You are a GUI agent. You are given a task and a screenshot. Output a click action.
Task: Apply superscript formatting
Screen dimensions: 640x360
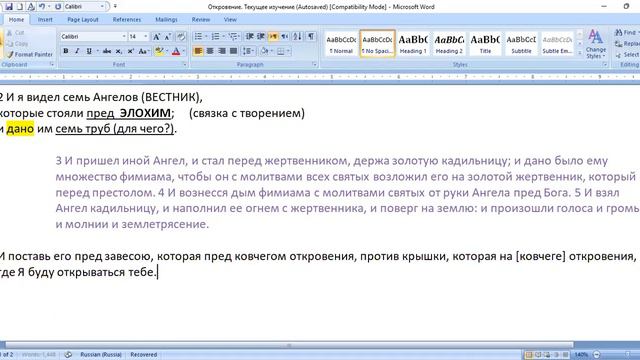click(131, 51)
